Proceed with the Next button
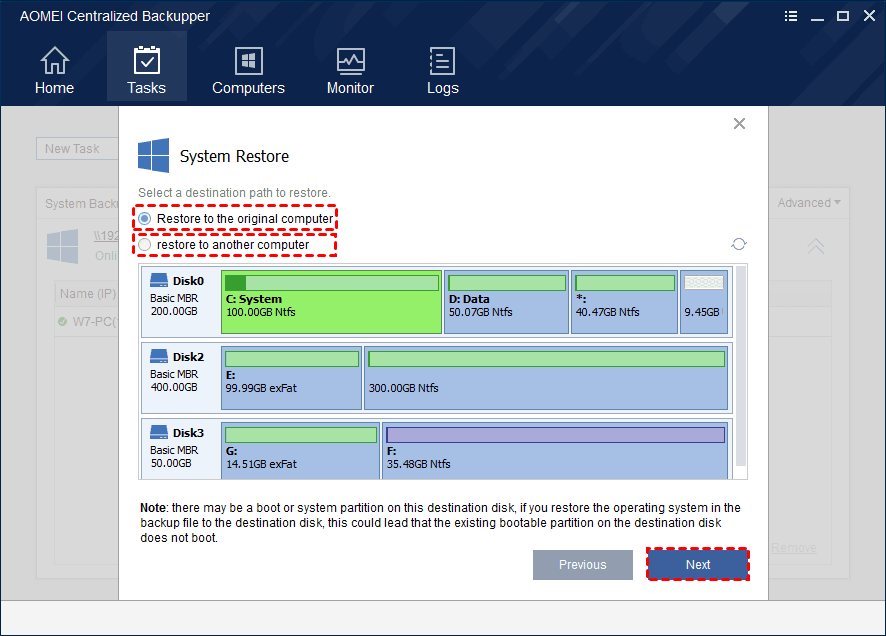The width and height of the screenshot is (886, 636). point(698,565)
